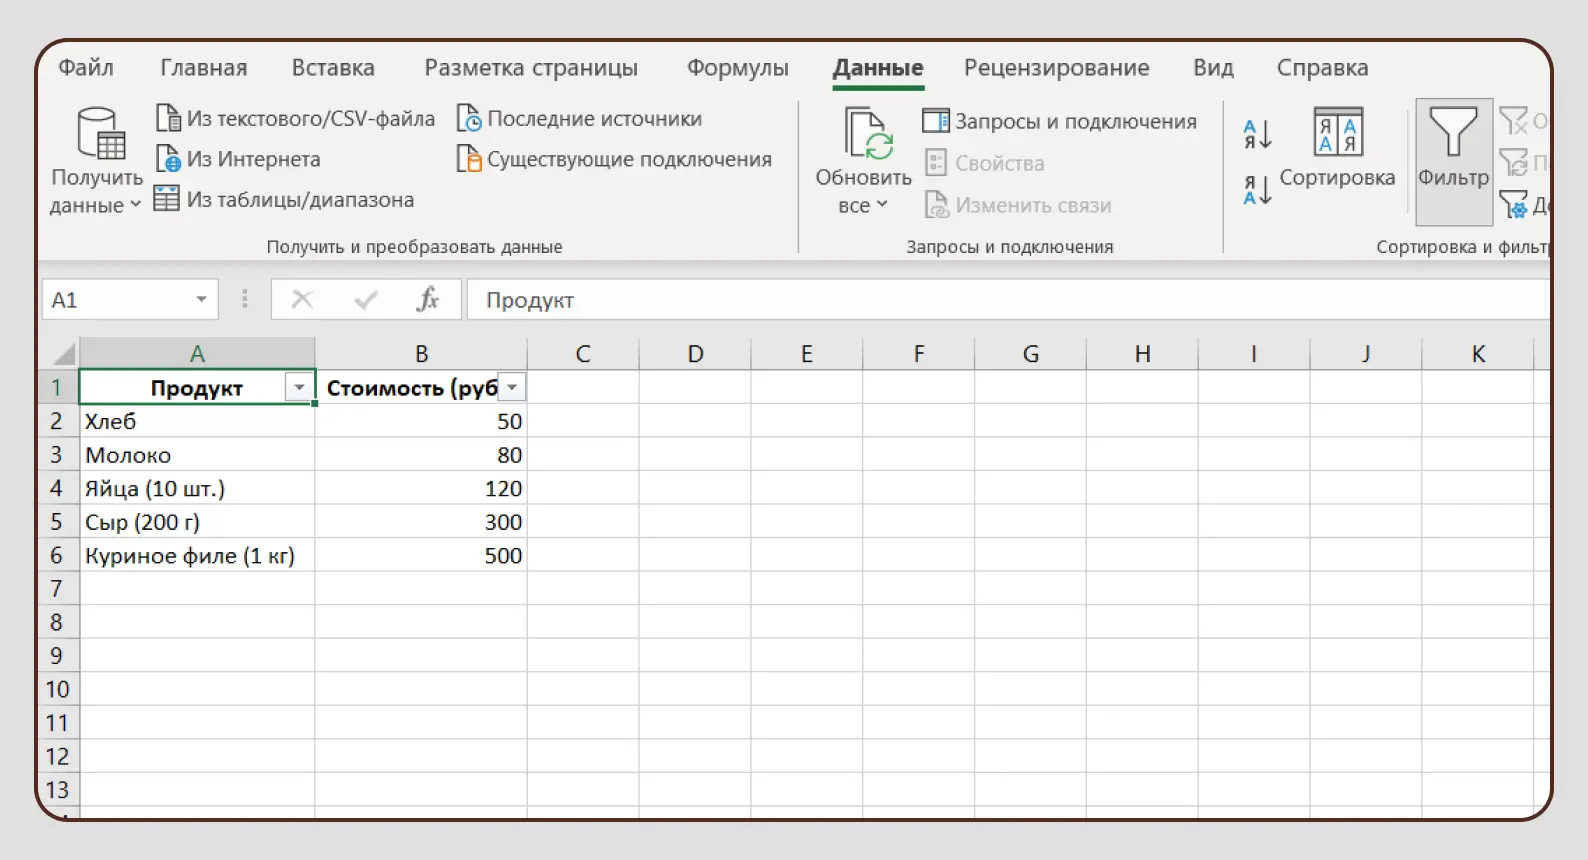Viewport: 1588px width, 860px height.
Task: Click Изменить связи
Action: [1017, 205]
